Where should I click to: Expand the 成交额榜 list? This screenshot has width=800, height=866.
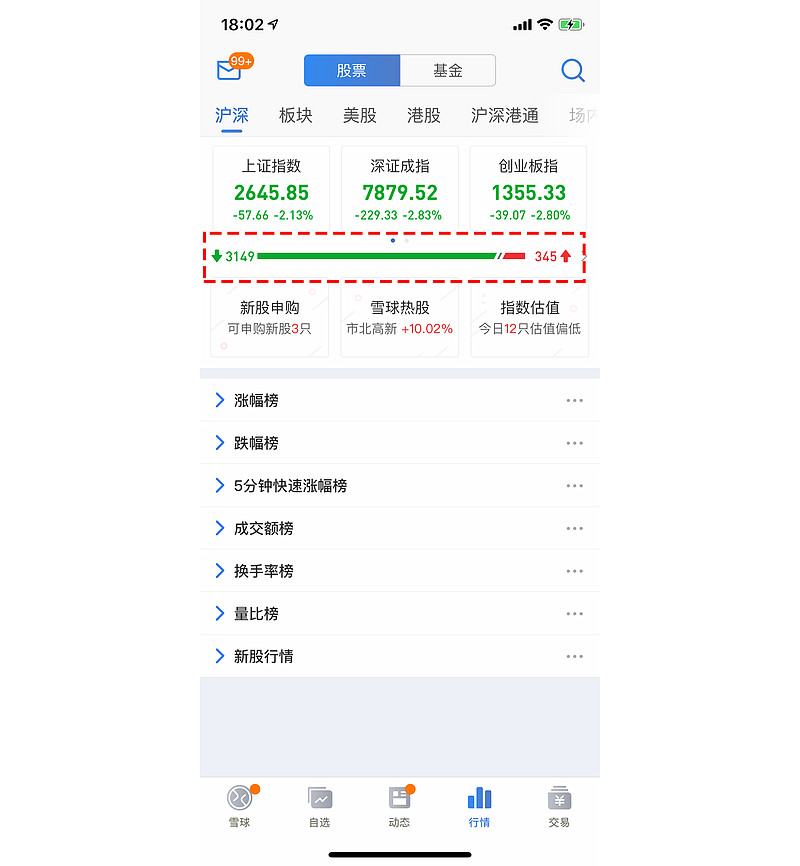219,528
